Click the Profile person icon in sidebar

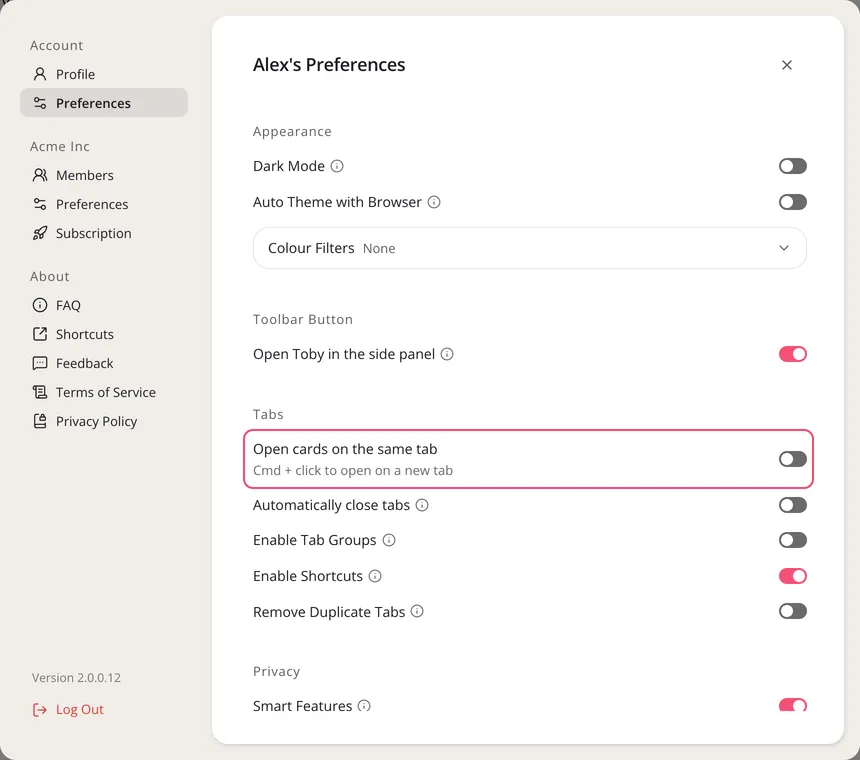[x=39, y=74]
